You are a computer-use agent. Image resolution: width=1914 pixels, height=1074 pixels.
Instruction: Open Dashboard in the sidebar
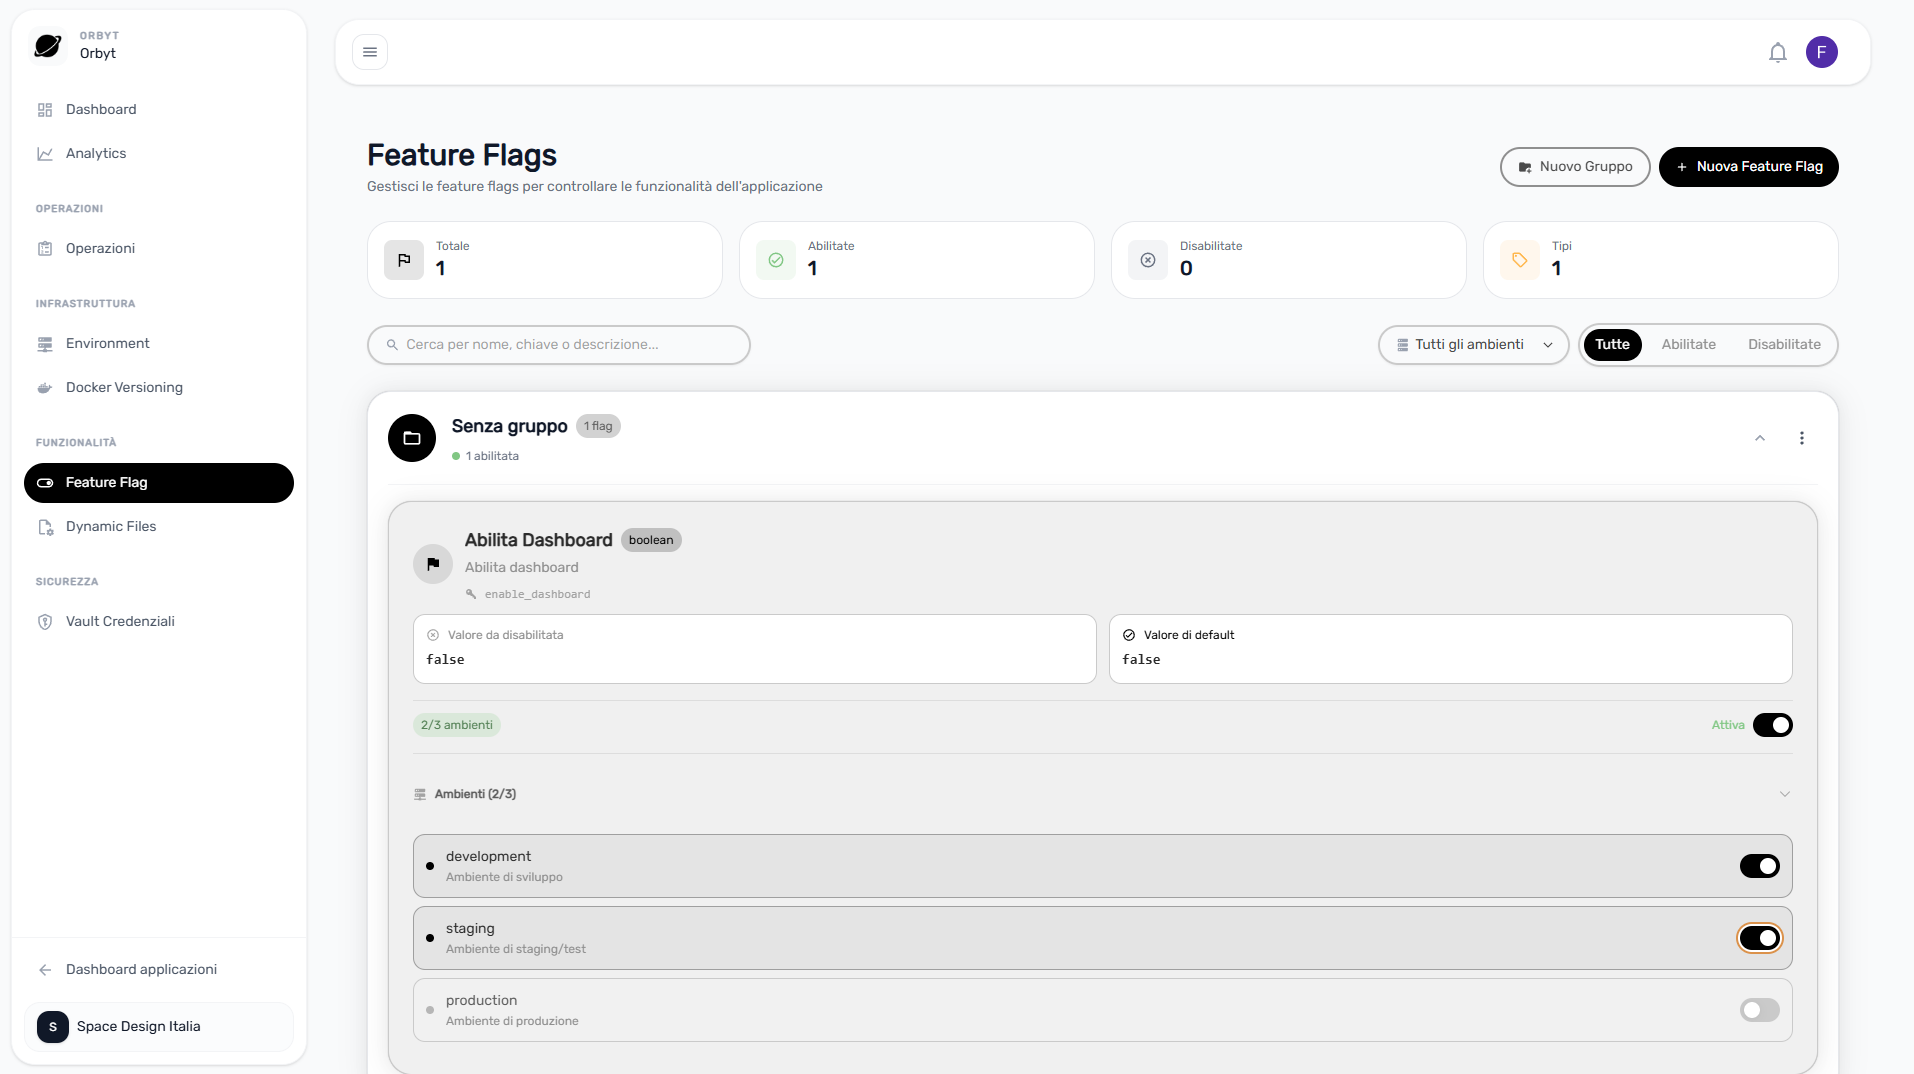[159, 110]
